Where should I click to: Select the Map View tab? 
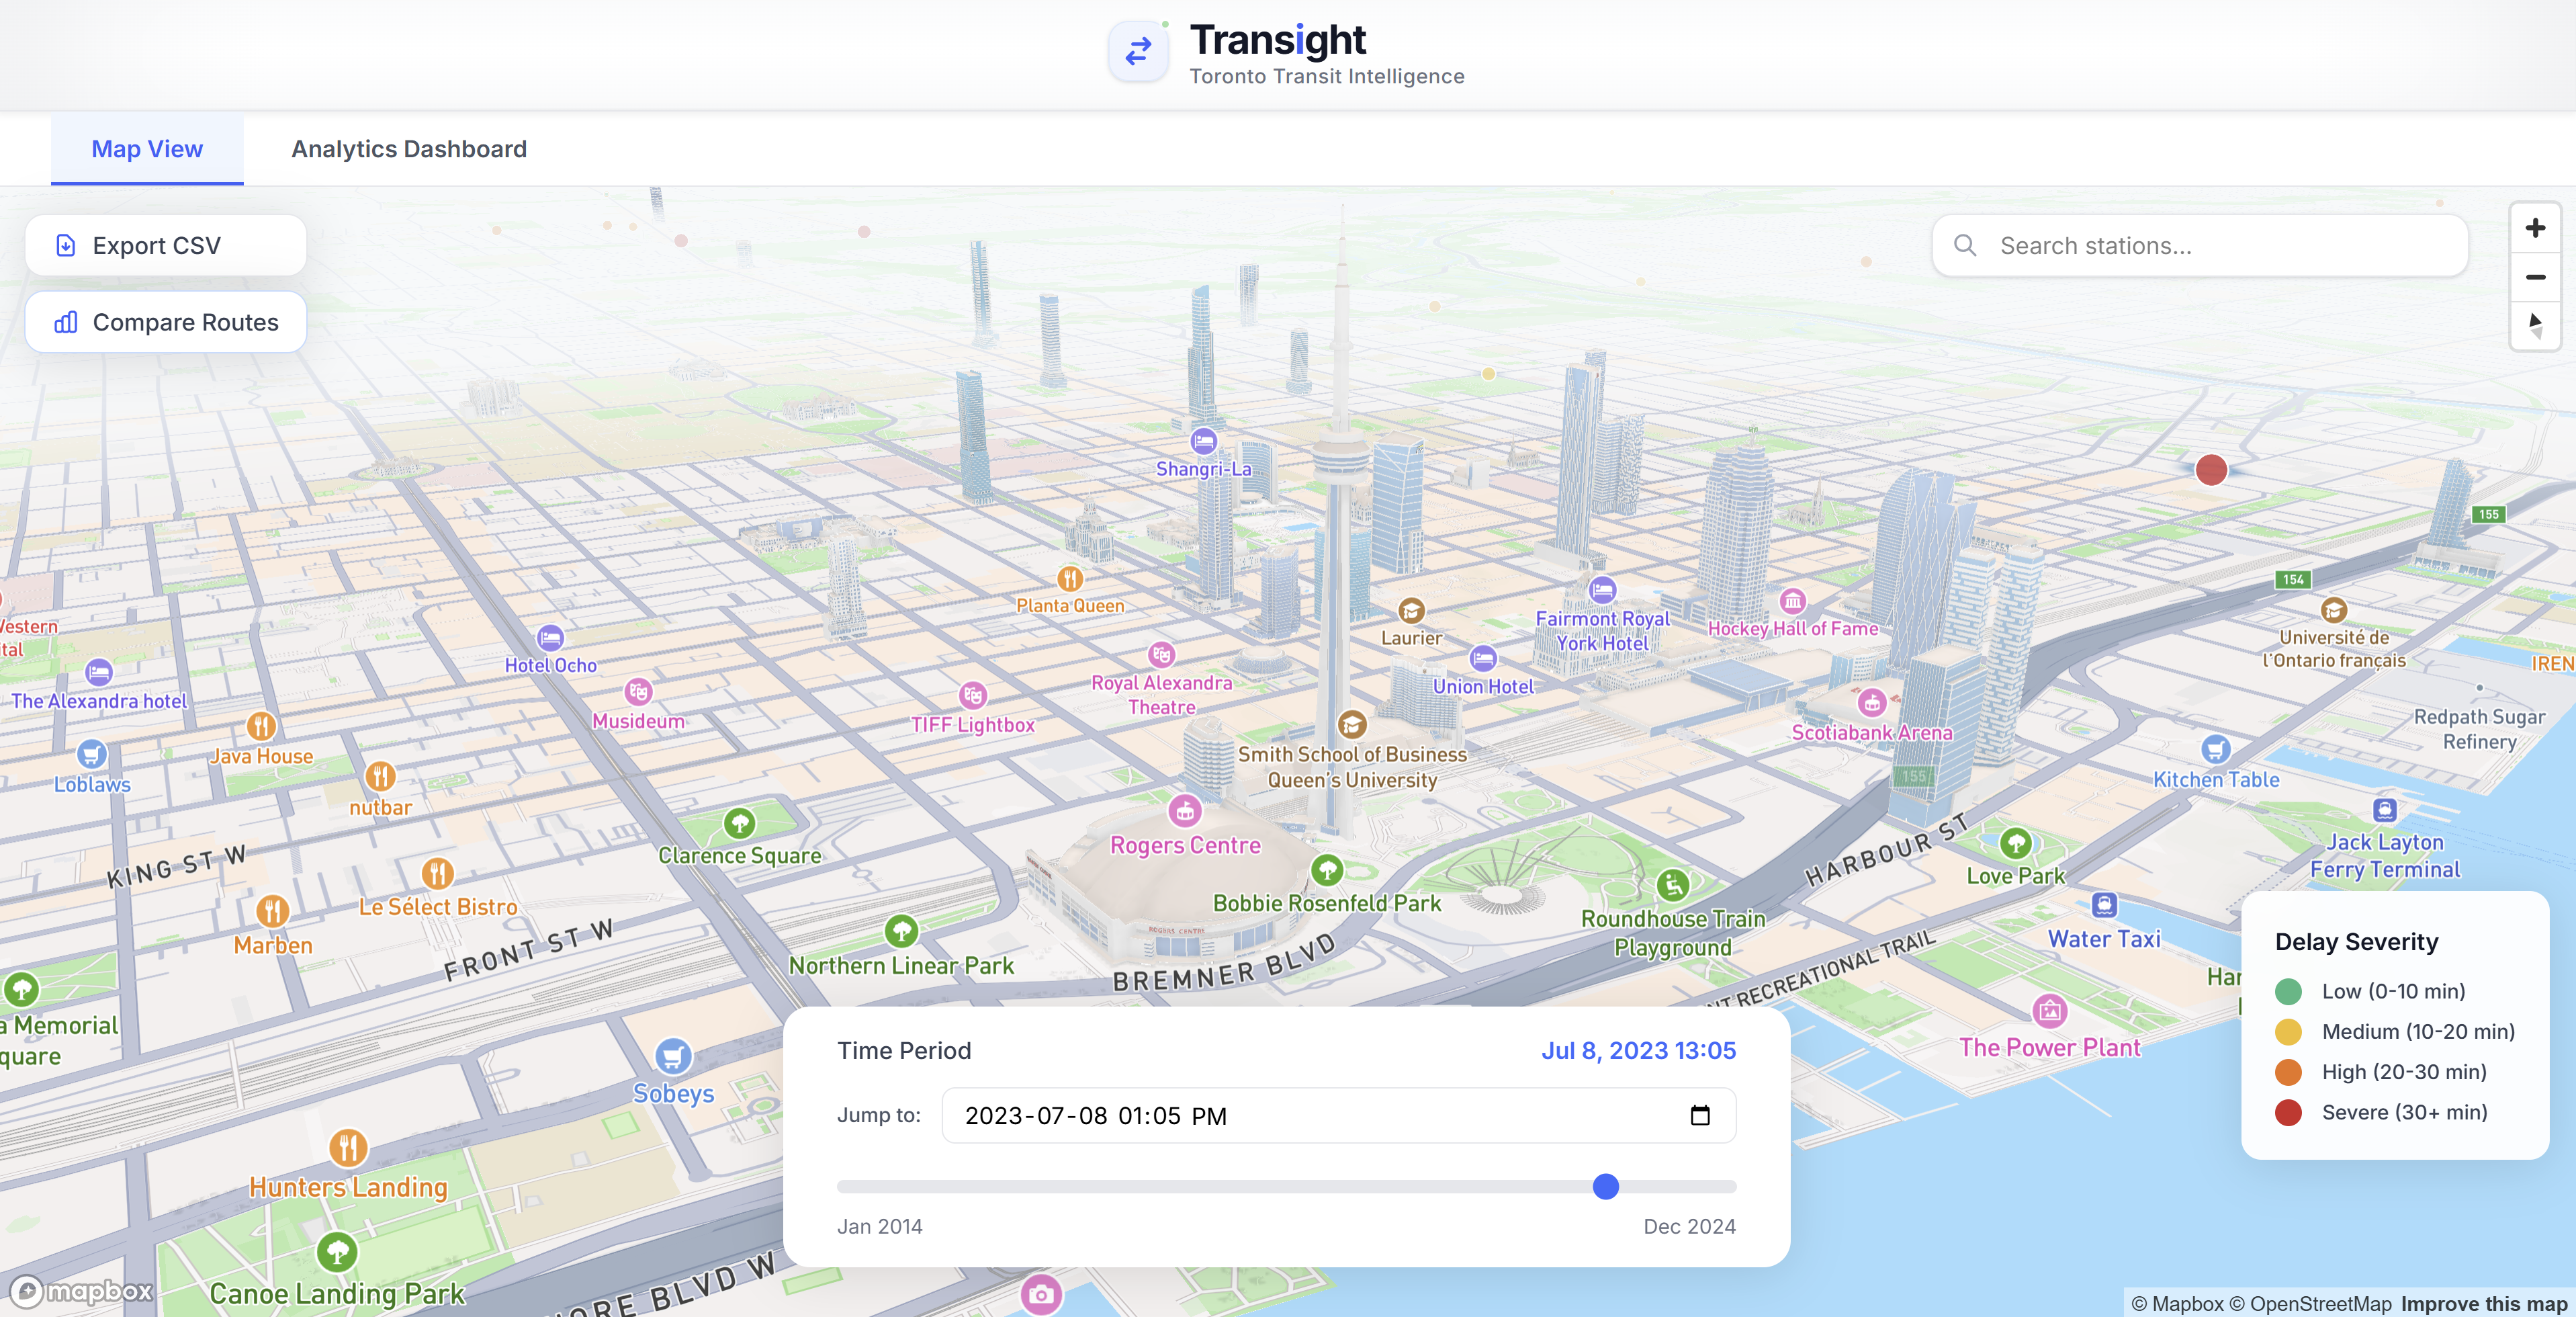pyautogui.click(x=147, y=149)
